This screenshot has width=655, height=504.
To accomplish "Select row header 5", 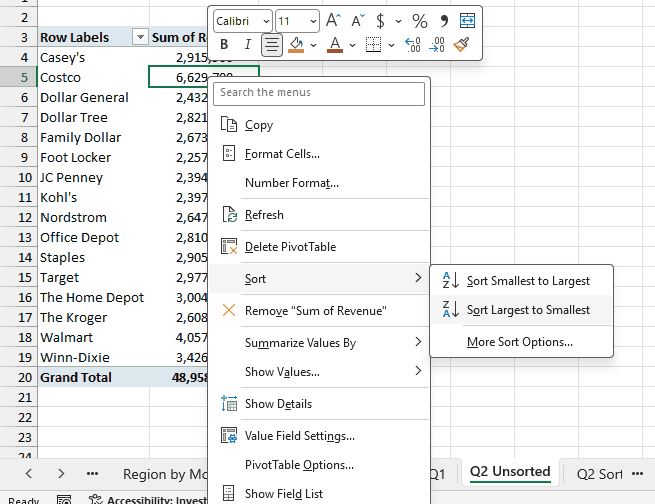I will click(x=18, y=77).
